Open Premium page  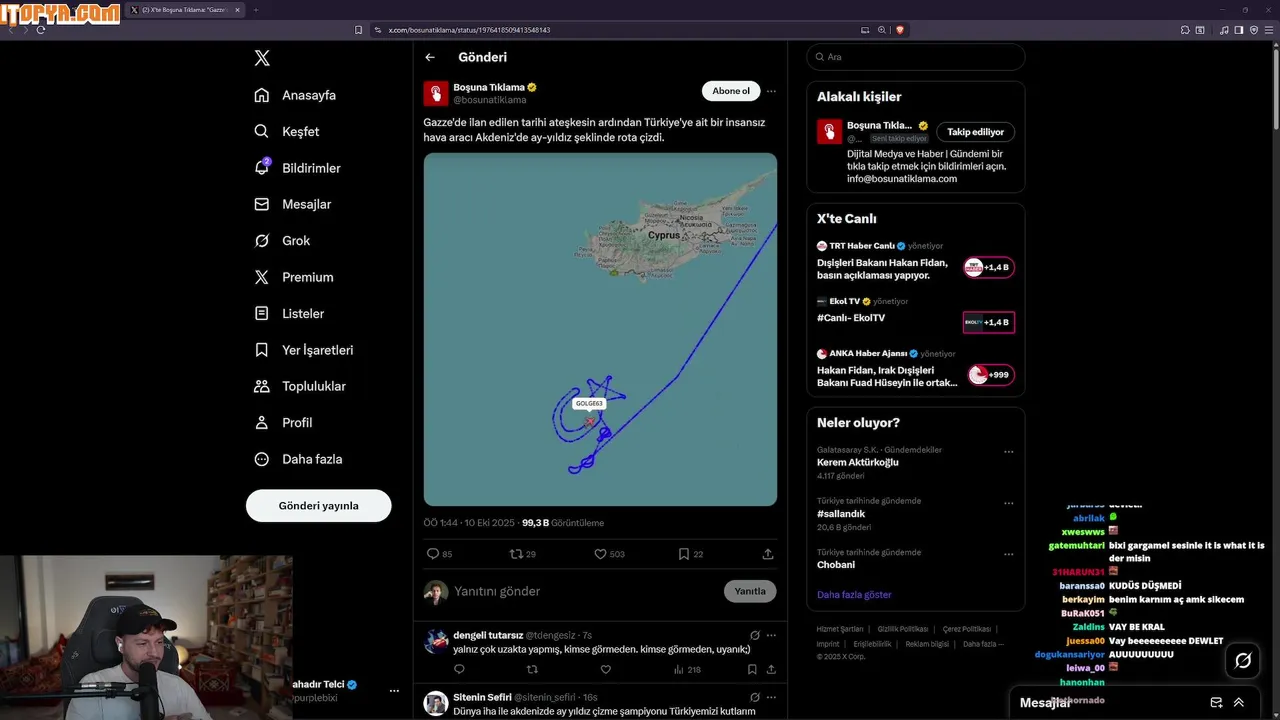coord(293,277)
